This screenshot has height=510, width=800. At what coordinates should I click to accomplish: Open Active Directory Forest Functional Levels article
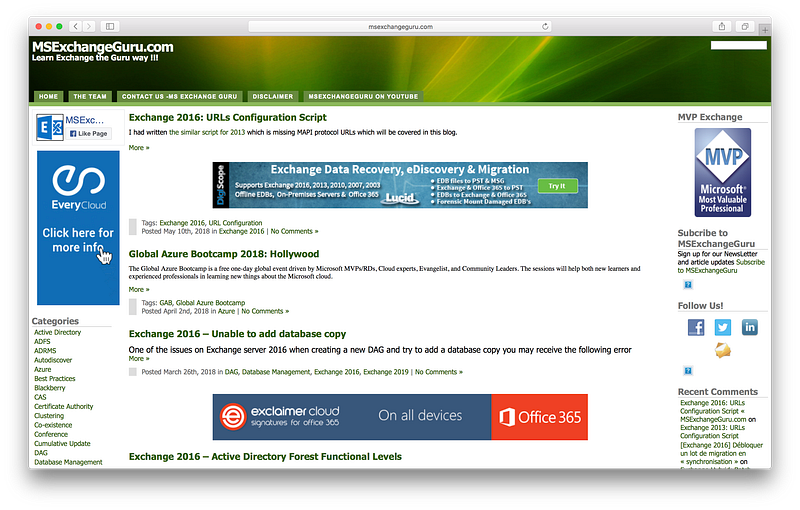click(265, 456)
